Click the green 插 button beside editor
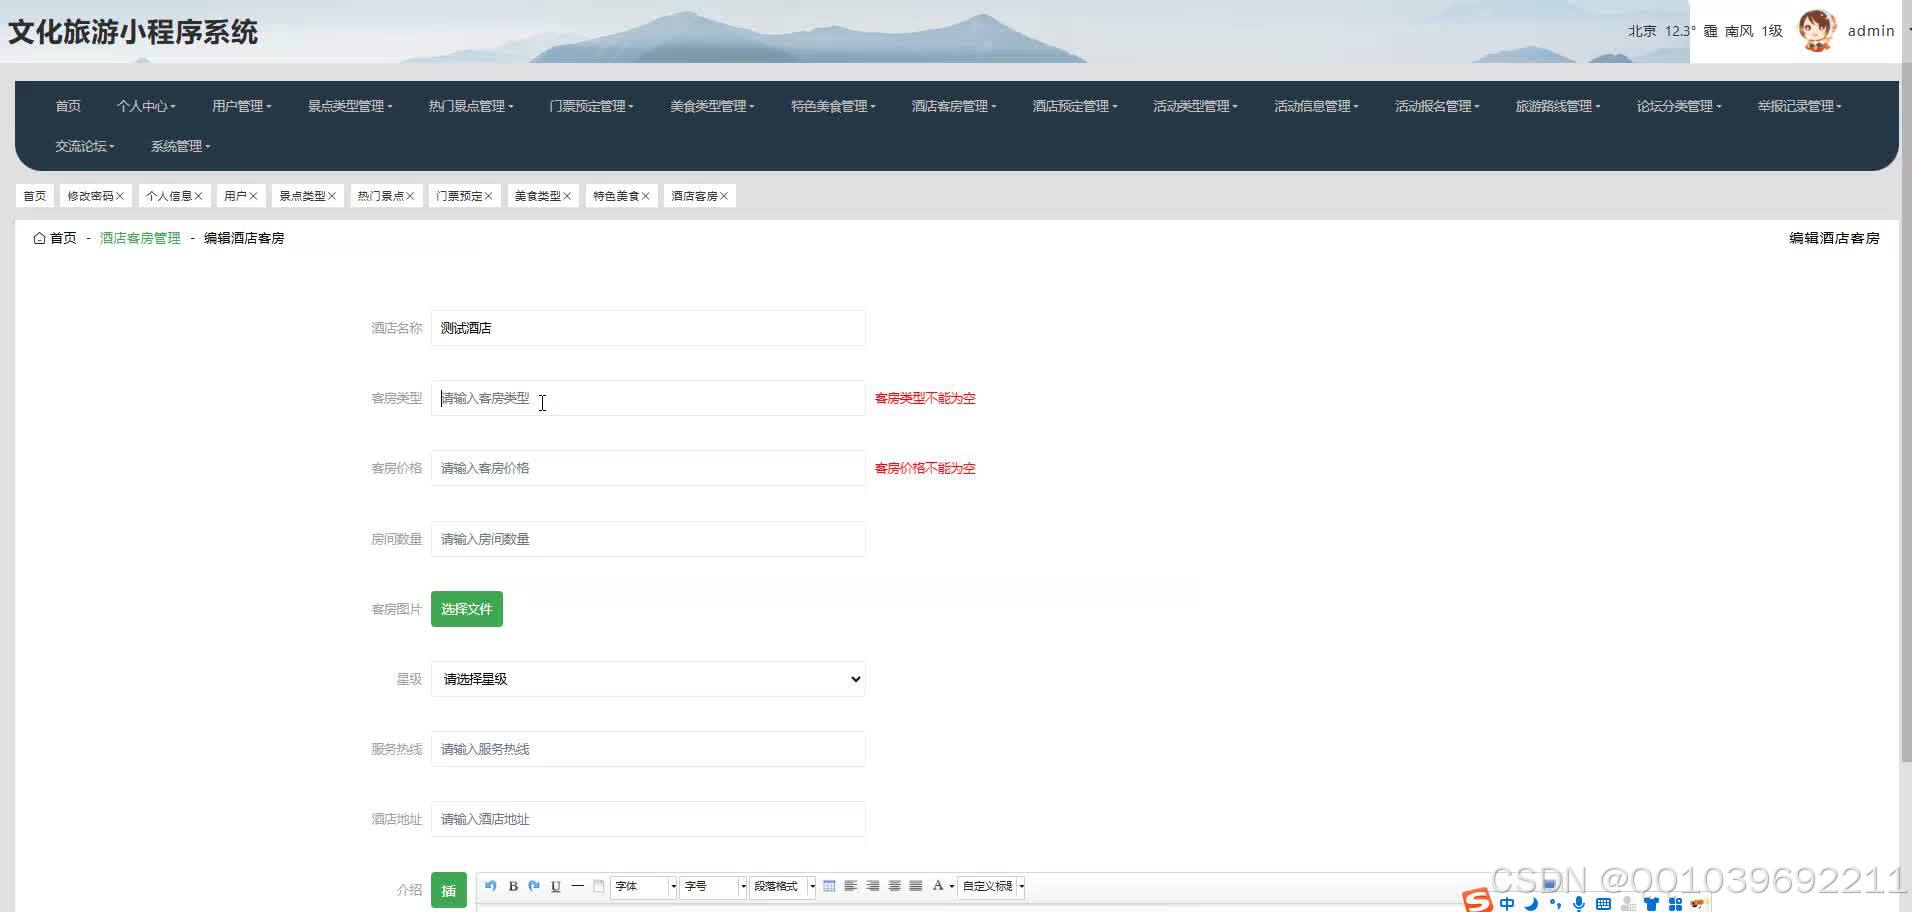Image resolution: width=1912 pixels, height=912 pixels. click(449, 890)
